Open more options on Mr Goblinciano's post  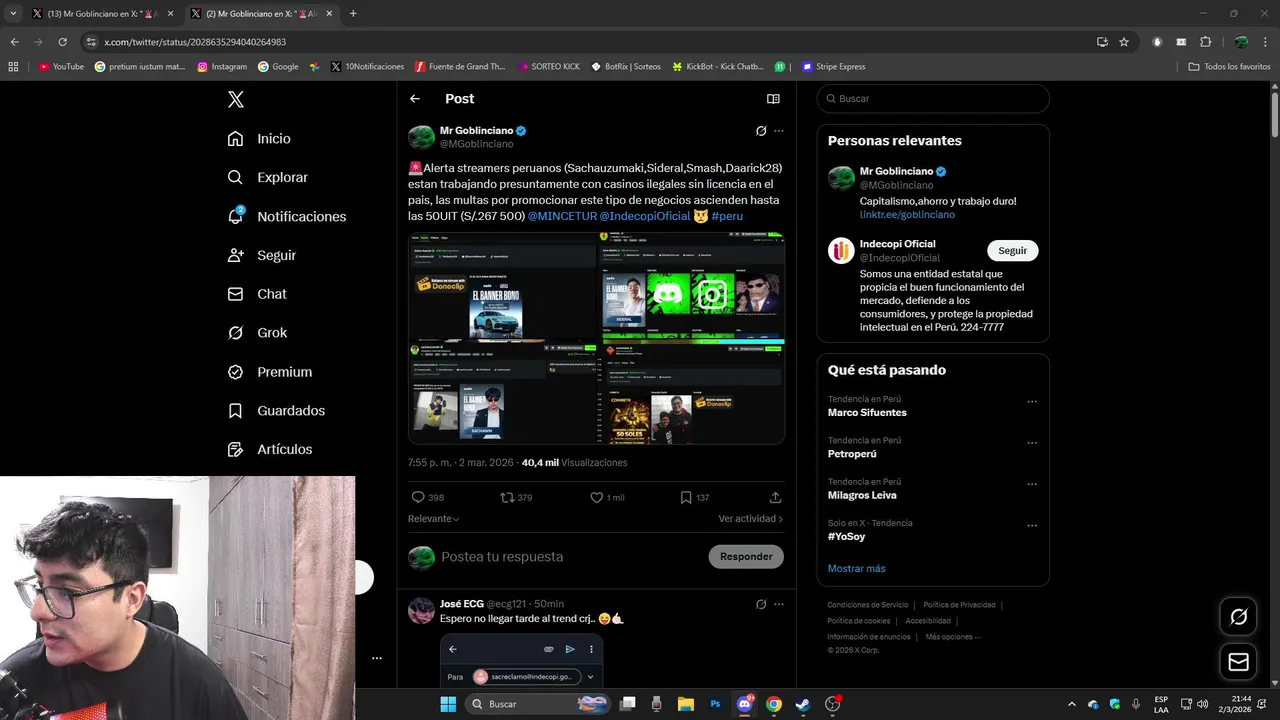pos(779,131)
